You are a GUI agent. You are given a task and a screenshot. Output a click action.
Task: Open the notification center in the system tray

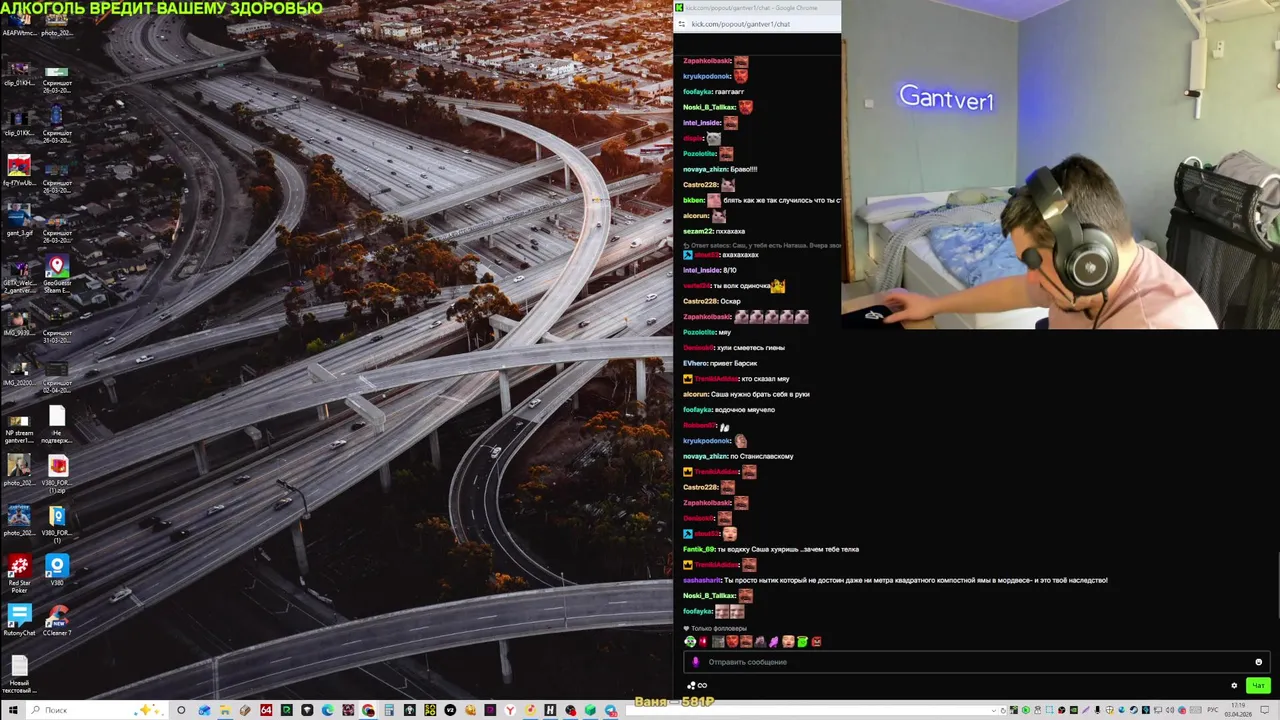[x=1264, y=710]
